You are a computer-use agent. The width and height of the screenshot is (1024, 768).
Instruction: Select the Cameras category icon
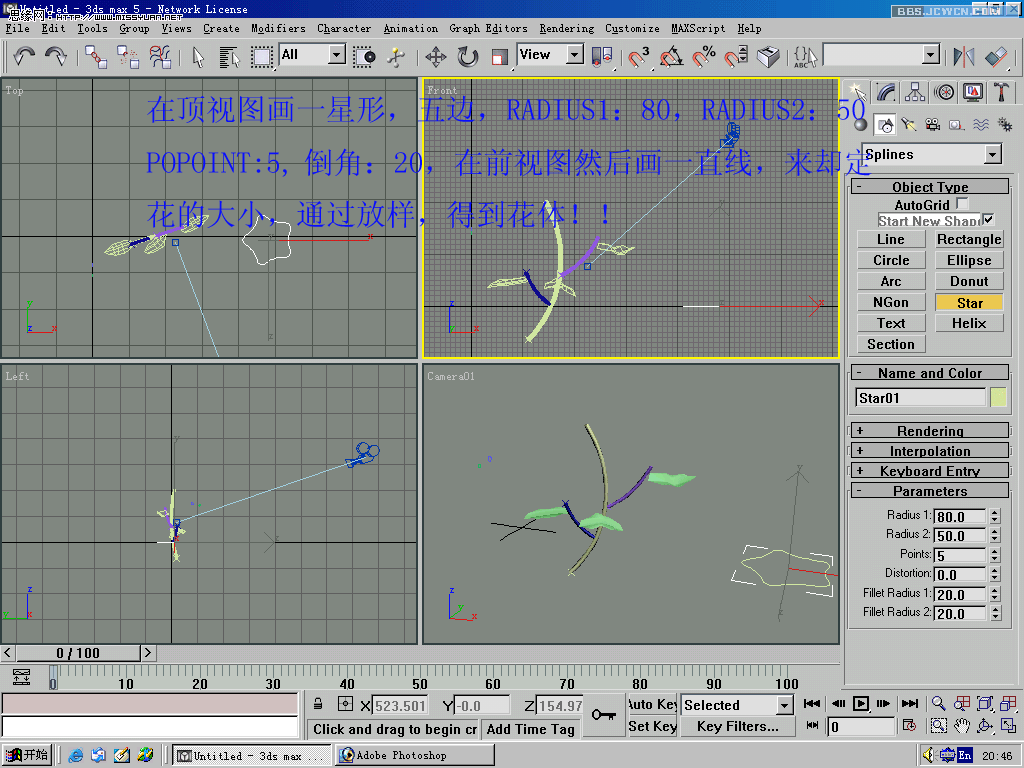pos(933,125)
